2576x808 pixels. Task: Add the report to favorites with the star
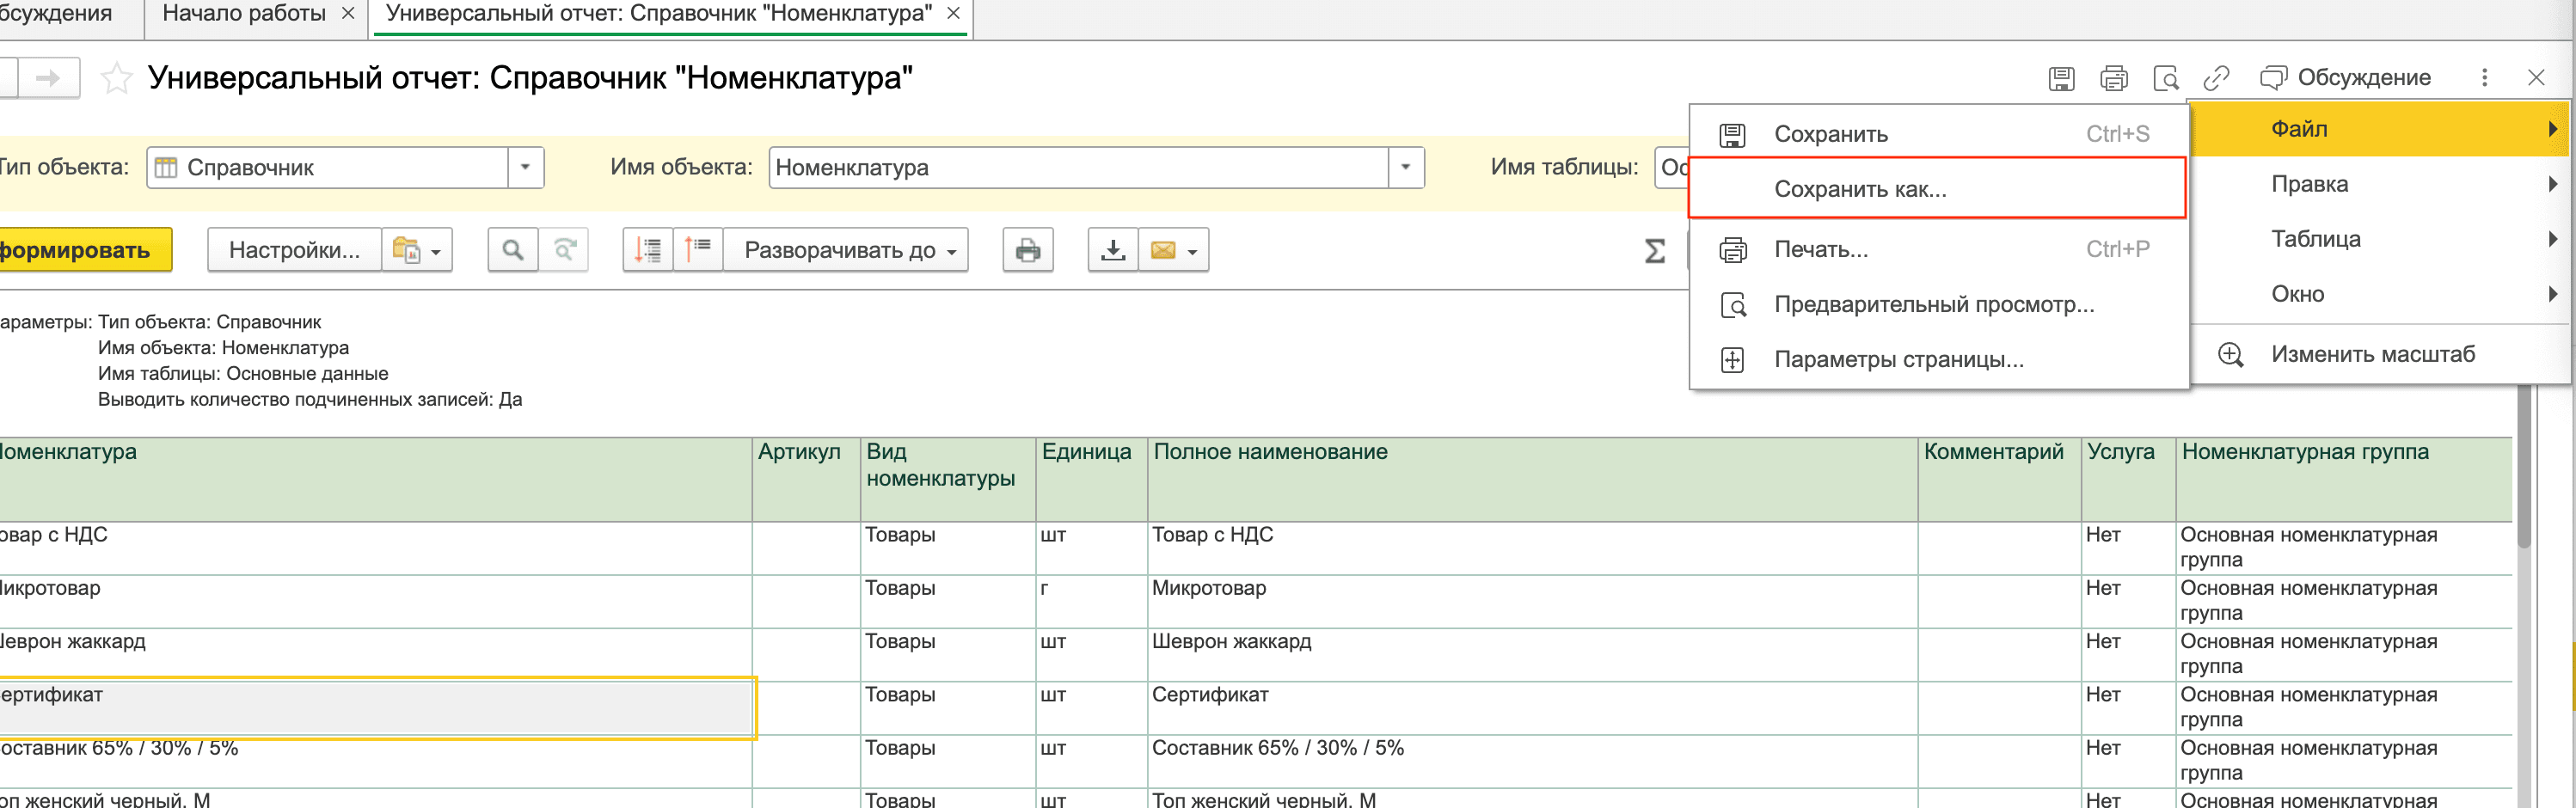pyautogui.click(x=117, y=78)
